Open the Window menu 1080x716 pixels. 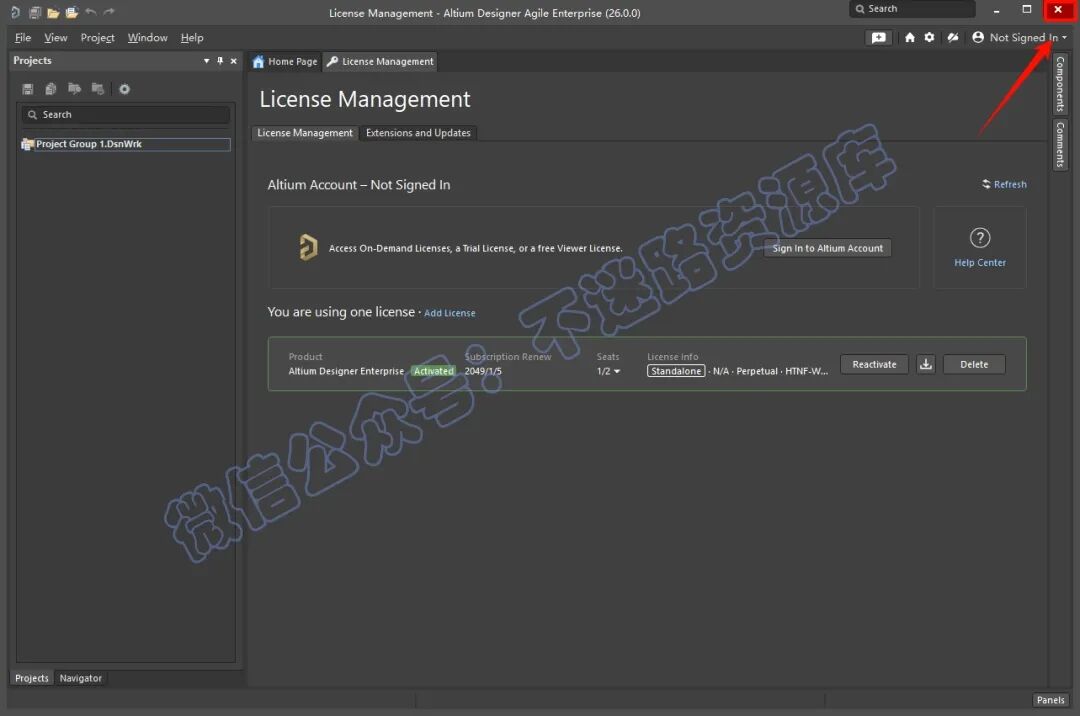pos(147,38)
